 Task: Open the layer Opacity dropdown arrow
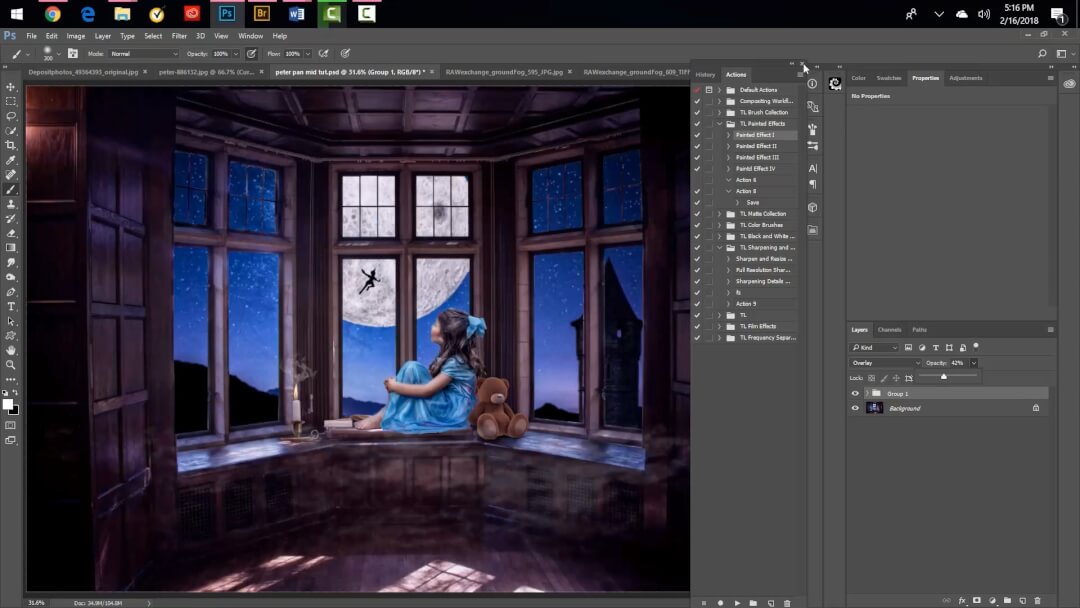click(974, 363)
